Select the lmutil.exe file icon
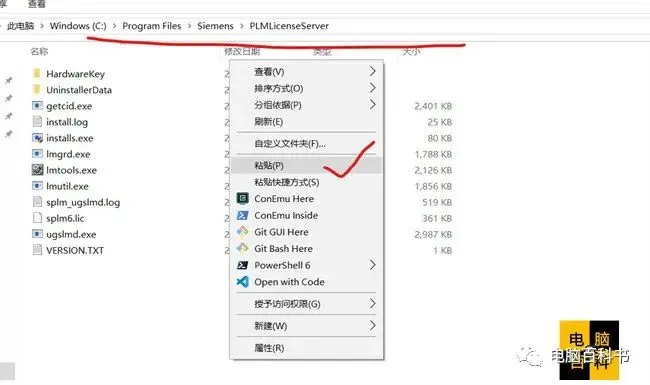650x385 pixels. pyautogui.click(x=37, y=186)
